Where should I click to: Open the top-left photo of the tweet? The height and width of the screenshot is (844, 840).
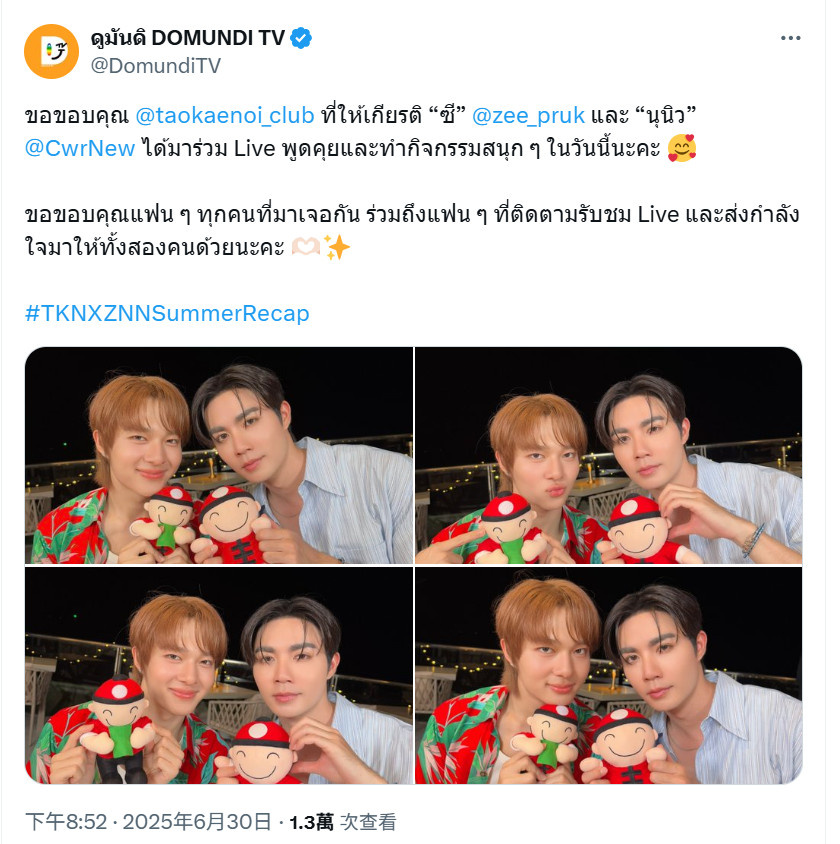tap(219, 455)
